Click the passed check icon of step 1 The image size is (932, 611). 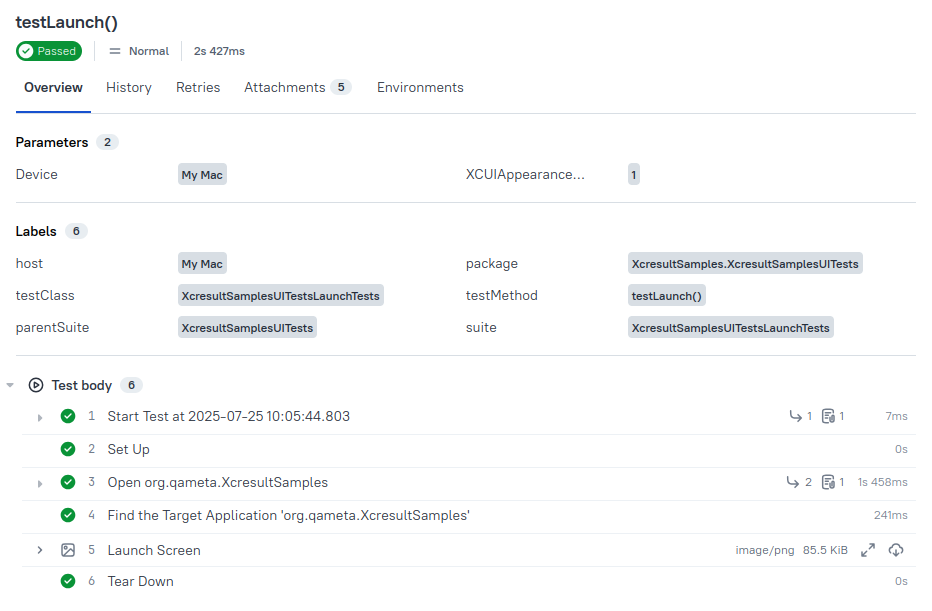[x=68, y=417]
